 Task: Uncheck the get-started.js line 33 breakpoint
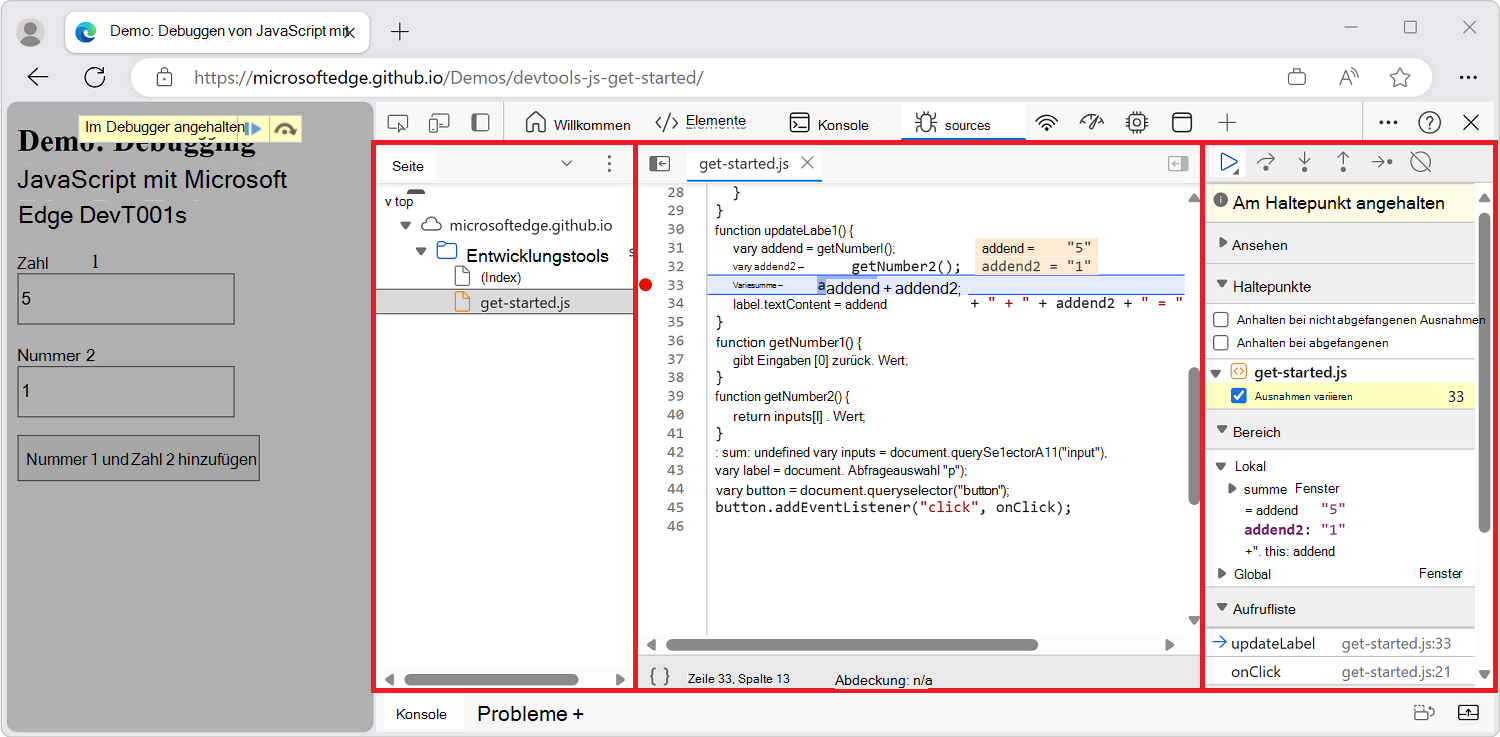point(1238,395)
